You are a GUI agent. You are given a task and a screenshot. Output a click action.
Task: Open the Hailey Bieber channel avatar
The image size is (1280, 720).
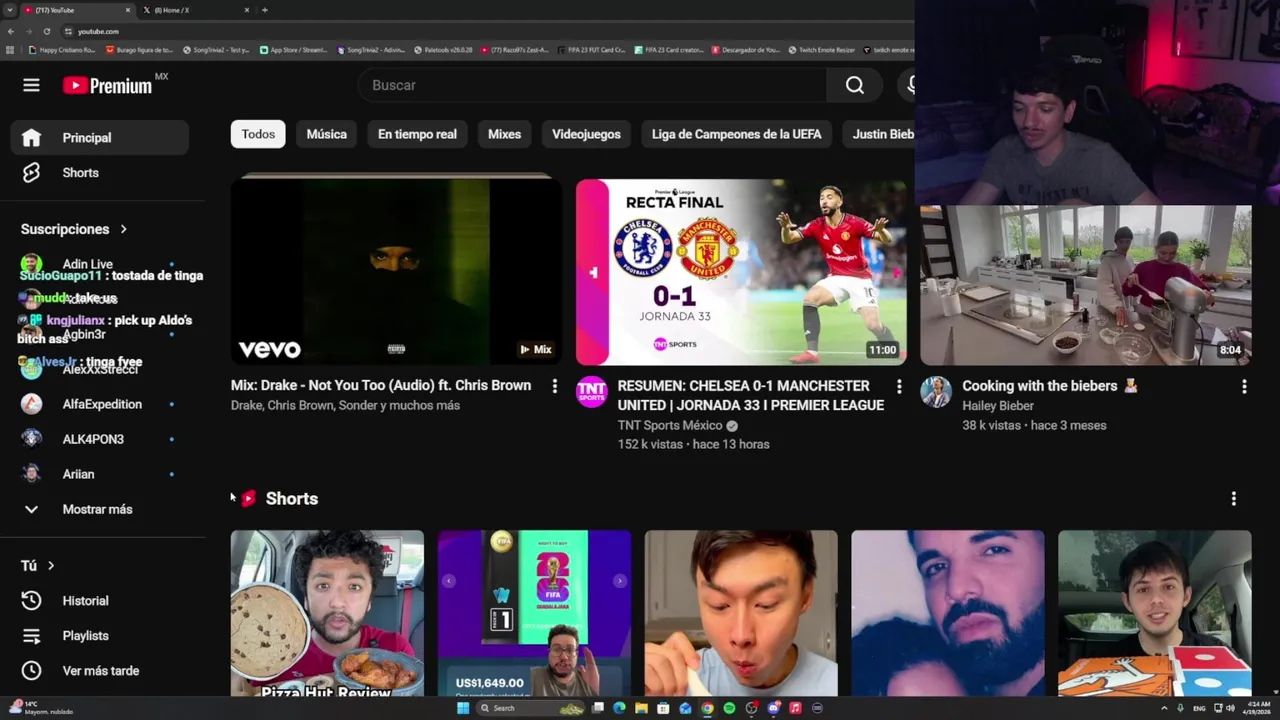tap(936, 391)
